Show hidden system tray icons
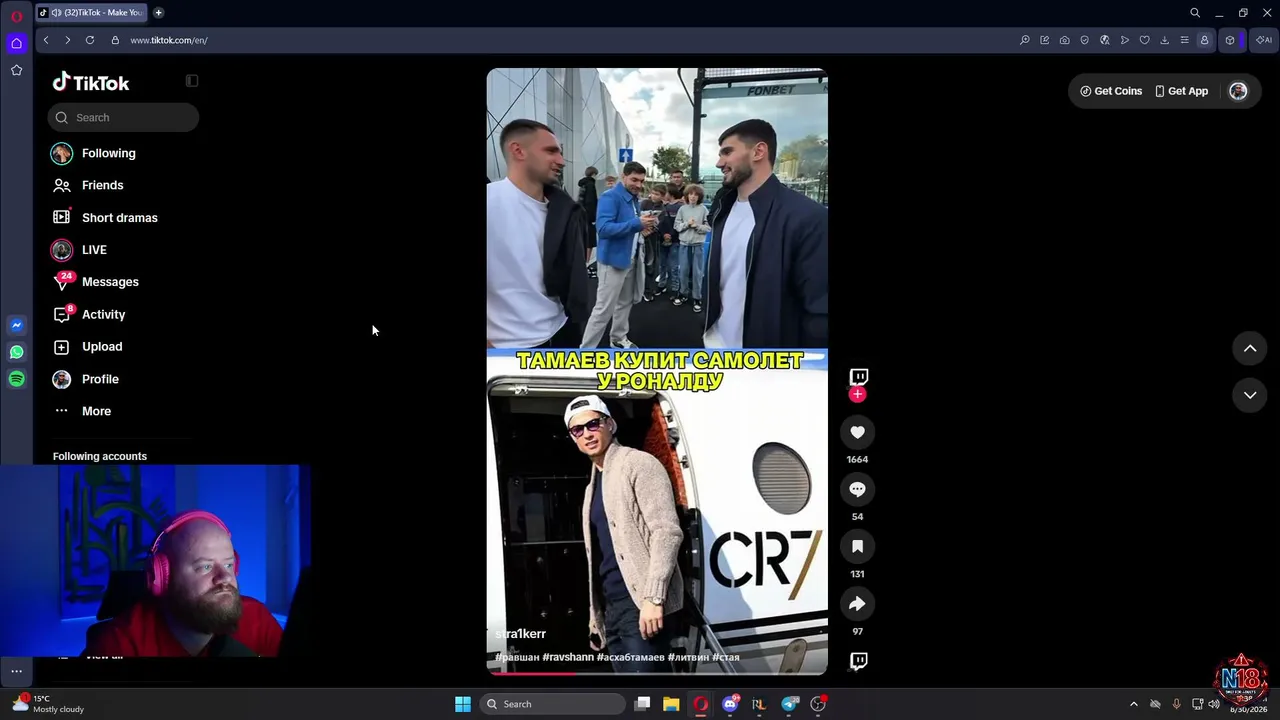The height and width of the screenshot is (720, 1280). [x=1133, y=704]
